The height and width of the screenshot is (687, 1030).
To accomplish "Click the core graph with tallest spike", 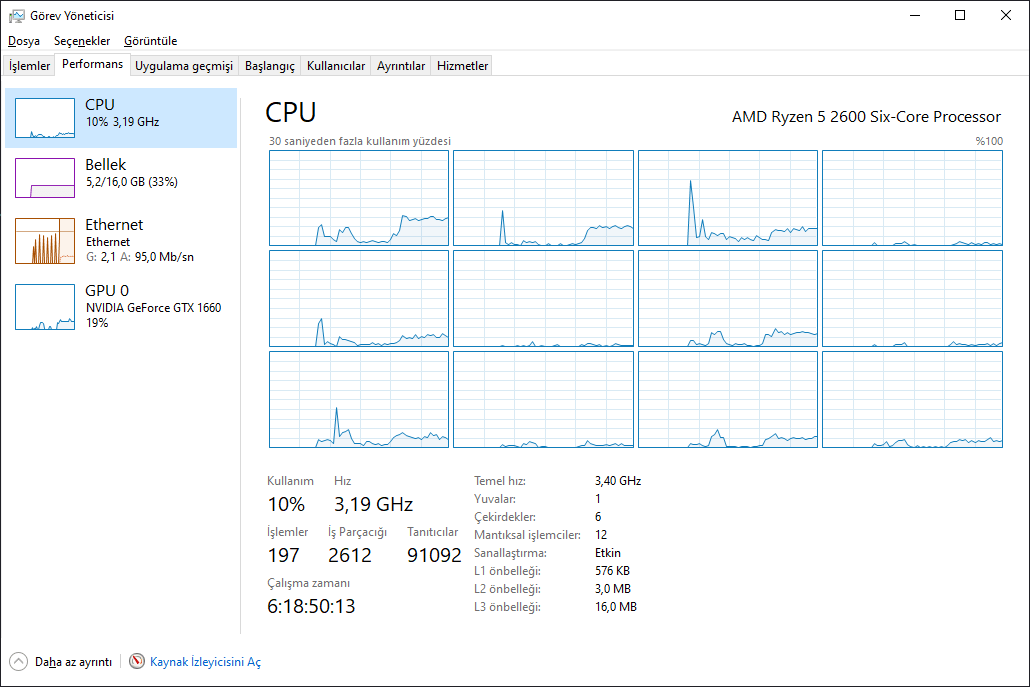I will (728, 198).
